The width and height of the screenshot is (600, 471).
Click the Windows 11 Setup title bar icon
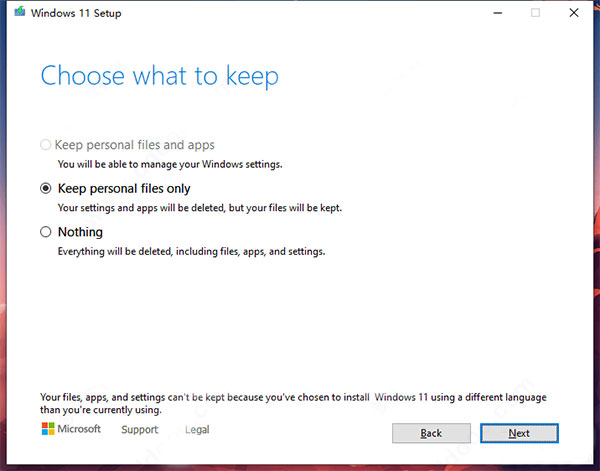click(20, 12)
